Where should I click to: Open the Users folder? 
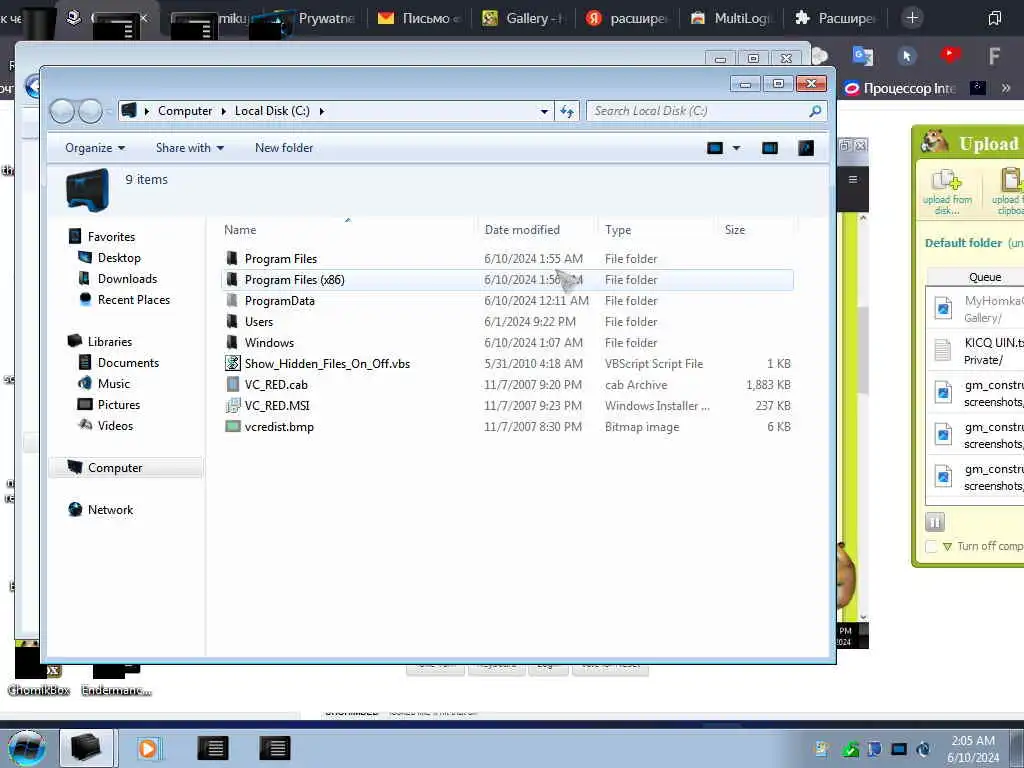click(x=259, y=321)
